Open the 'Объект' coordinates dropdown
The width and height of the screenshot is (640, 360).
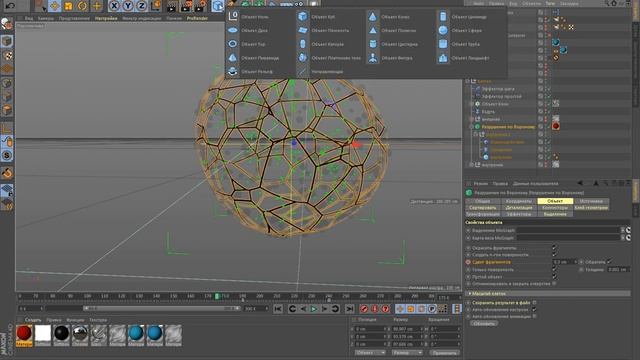(x=370, y=353)
